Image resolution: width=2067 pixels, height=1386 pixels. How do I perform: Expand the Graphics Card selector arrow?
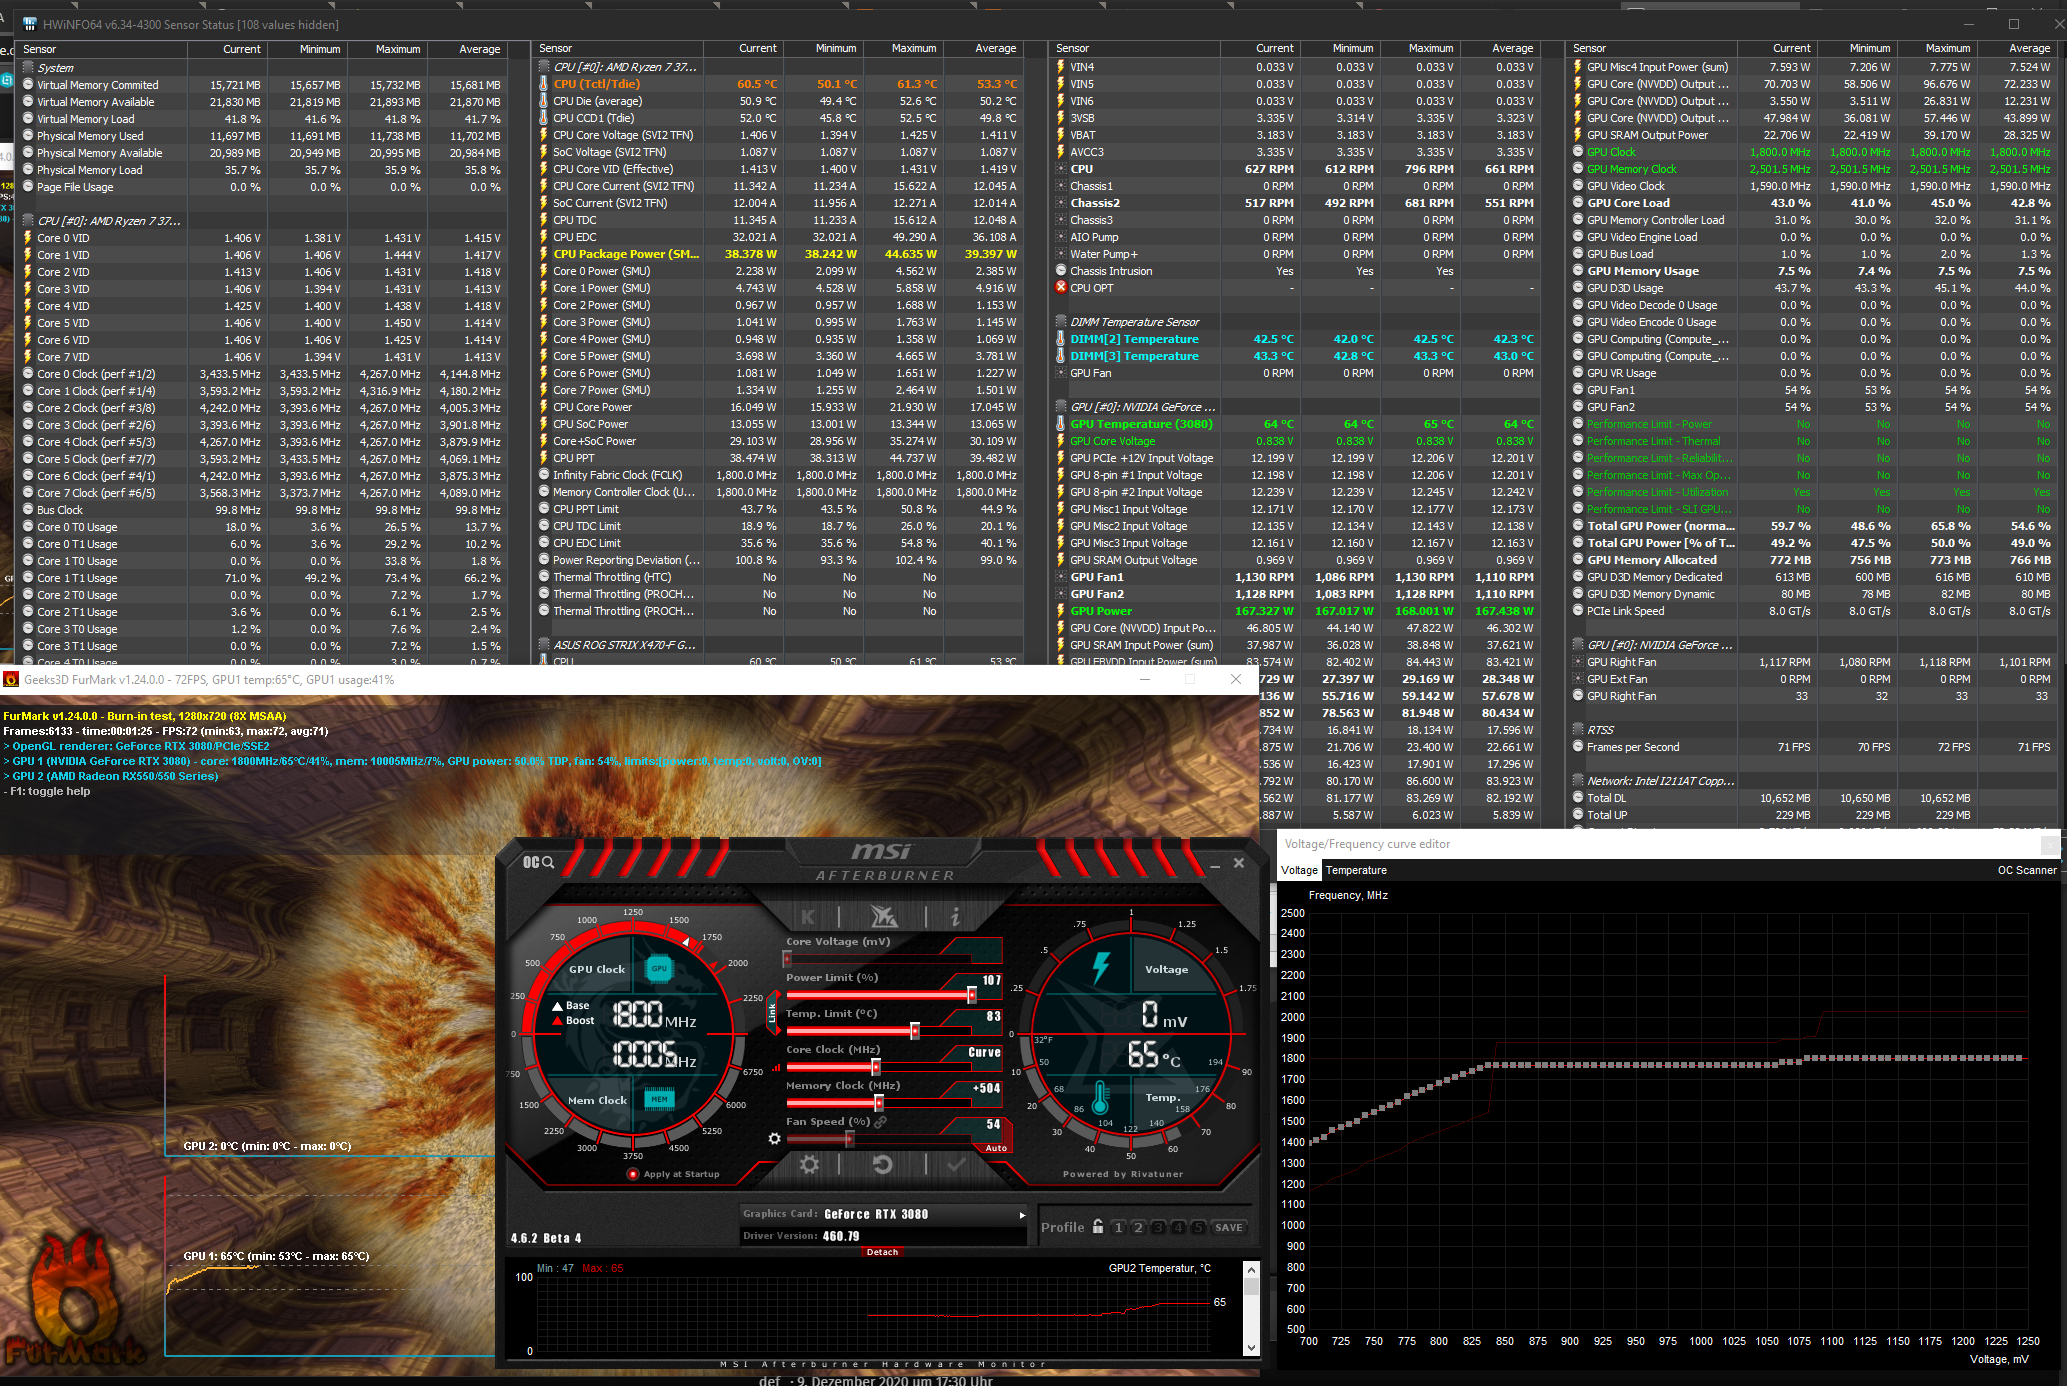[1022, 1215]
